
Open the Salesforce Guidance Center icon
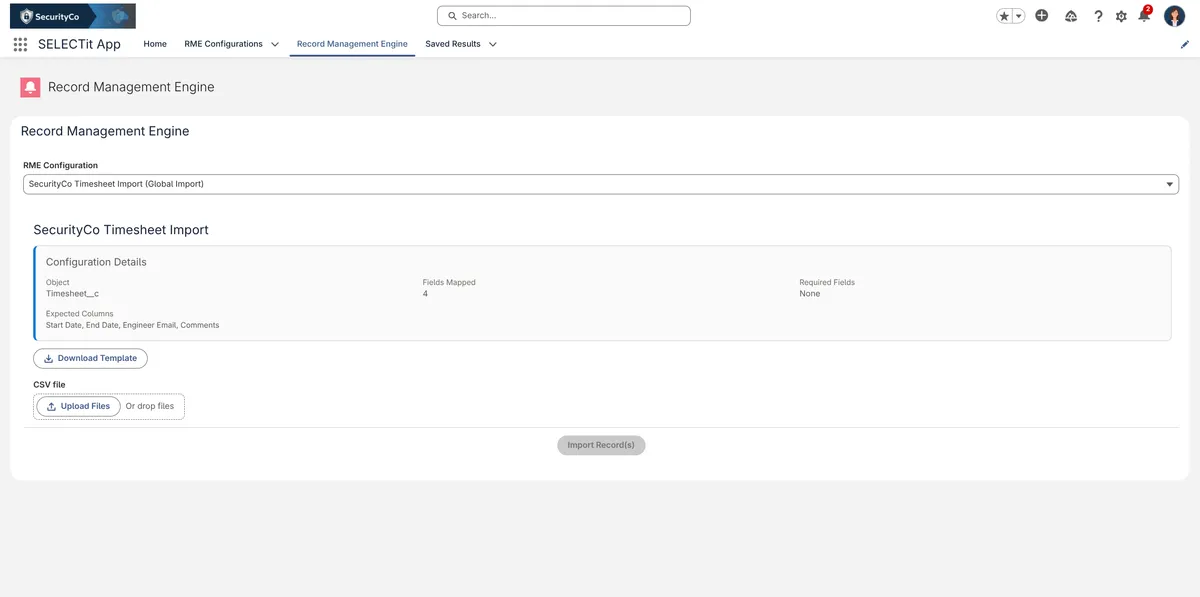tap(1071, 16)
